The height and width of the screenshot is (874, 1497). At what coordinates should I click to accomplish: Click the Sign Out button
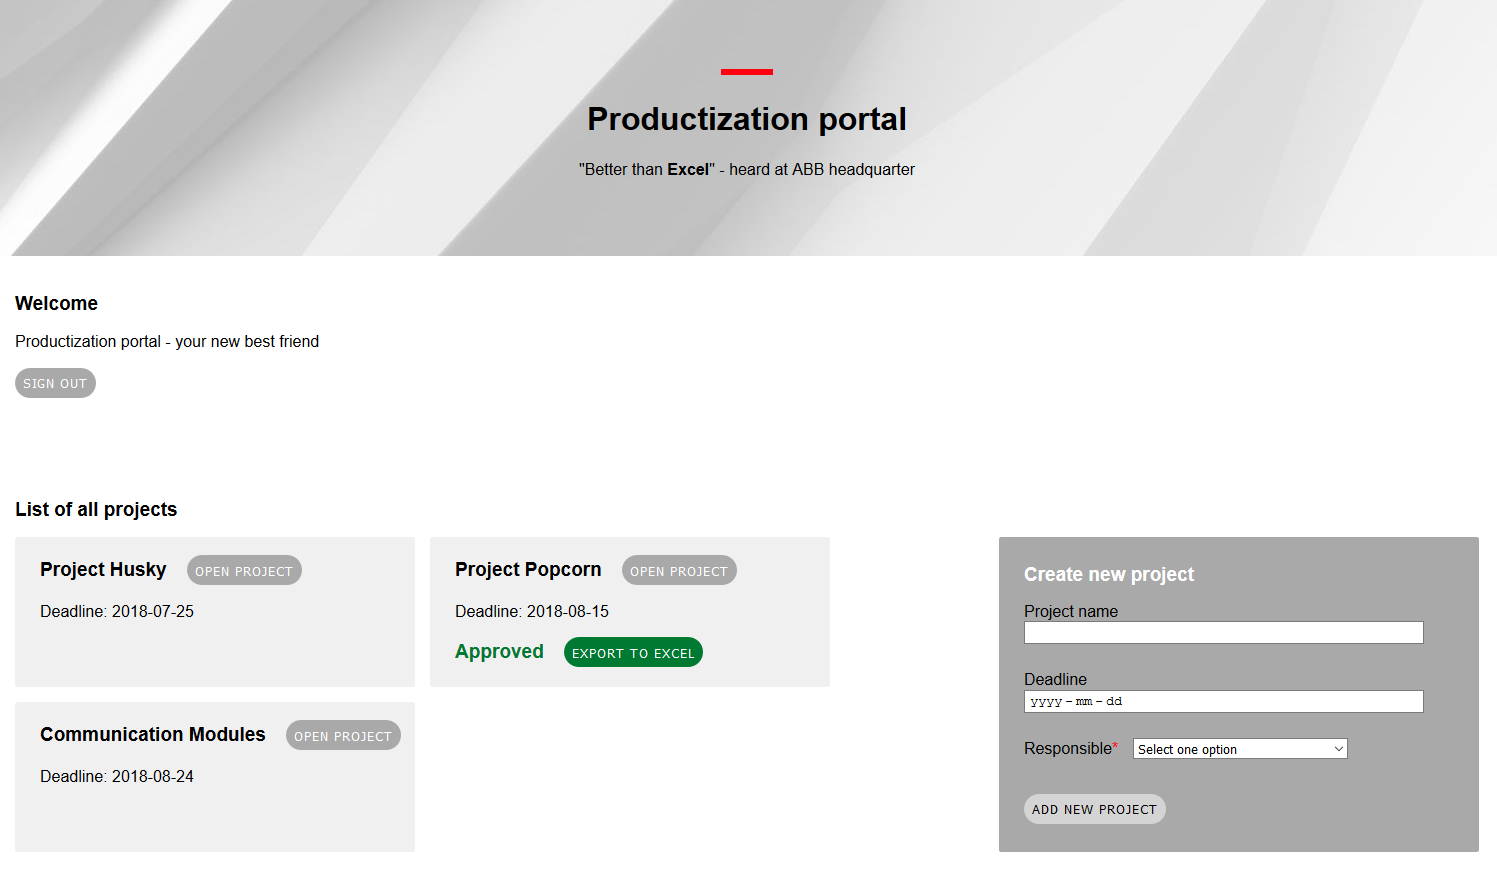pyautogui.click(x=55, y=383)
